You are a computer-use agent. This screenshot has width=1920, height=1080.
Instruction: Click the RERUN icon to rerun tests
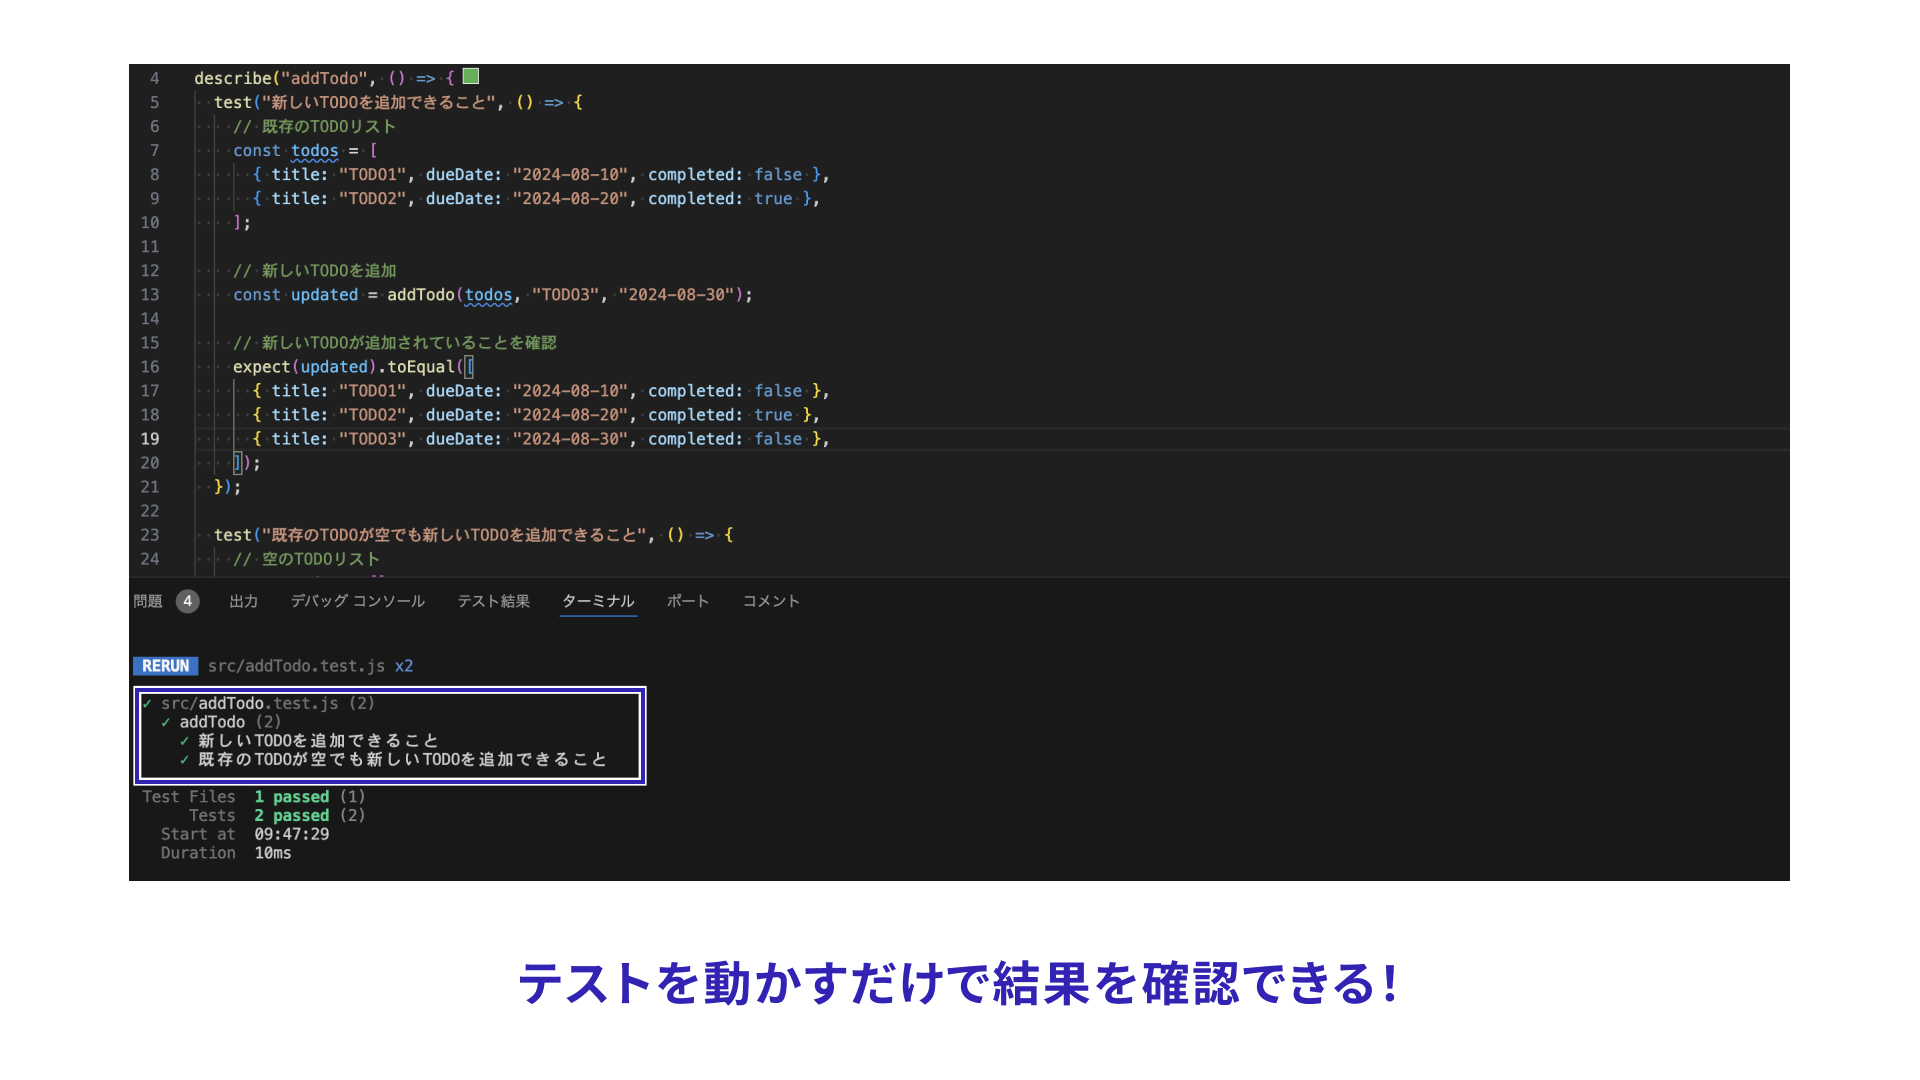click(166, 663)
